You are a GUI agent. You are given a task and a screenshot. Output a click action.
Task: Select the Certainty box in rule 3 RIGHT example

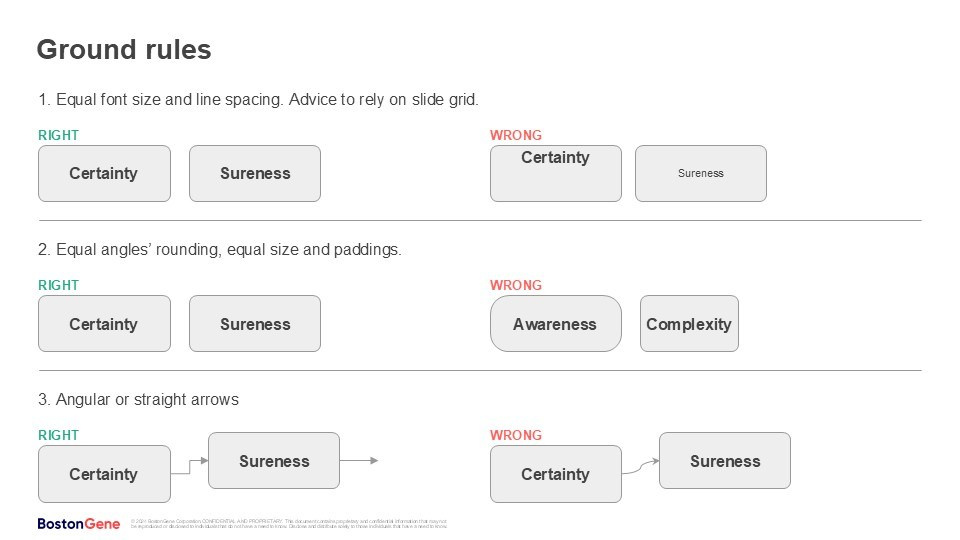click(104, 474)
